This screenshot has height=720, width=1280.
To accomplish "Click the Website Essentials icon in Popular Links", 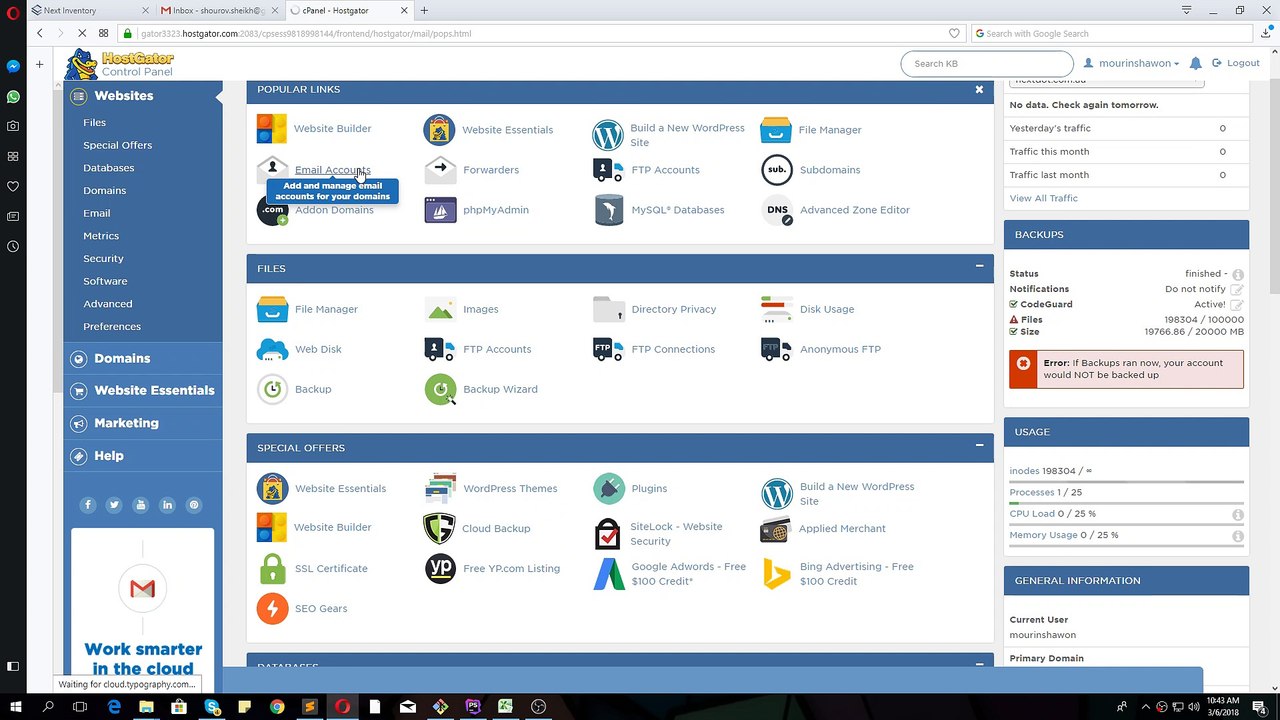I will [x=439, y=129].
